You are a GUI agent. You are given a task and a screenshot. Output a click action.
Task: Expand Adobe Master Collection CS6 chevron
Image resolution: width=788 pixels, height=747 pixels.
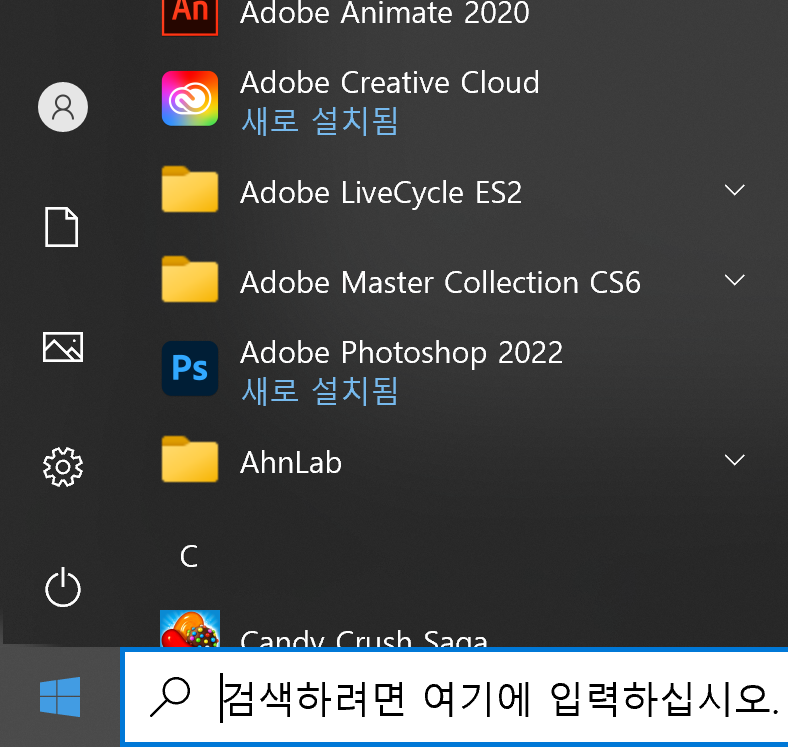click(x=735, y=280)
